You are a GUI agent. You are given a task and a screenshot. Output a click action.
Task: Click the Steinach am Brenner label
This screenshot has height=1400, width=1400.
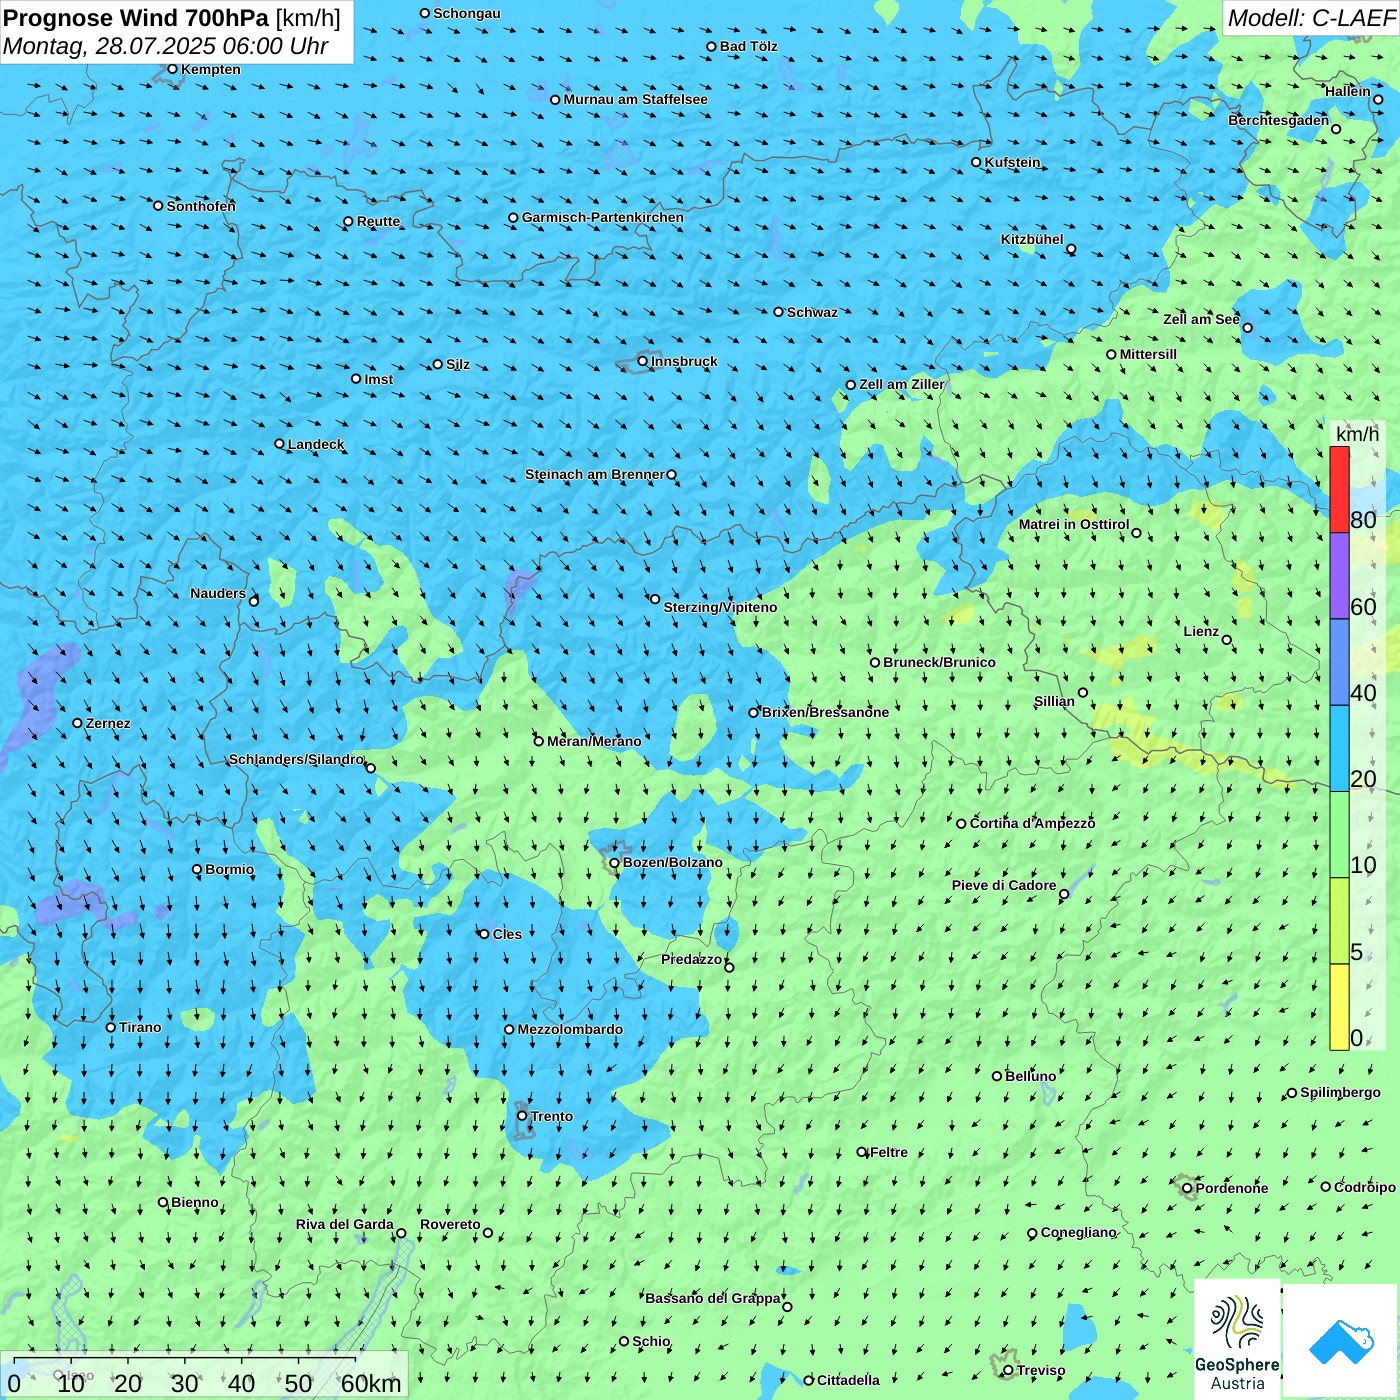tap(595, 474)
